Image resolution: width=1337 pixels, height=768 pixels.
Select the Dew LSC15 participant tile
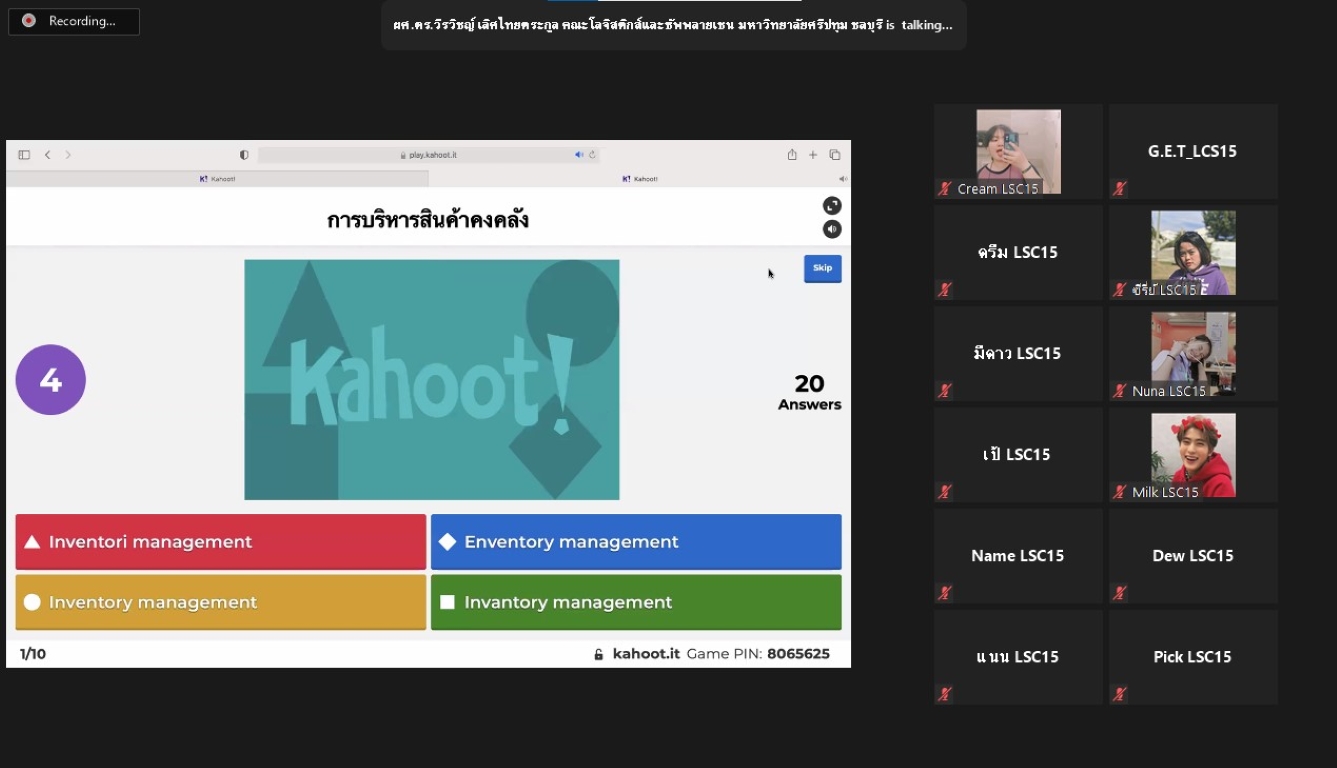coord(1193,556)
